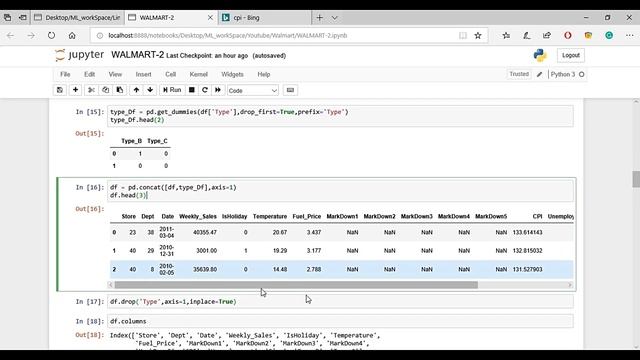Go back in browser history
This screenshot has width=640, height=360.
(10, 36)
